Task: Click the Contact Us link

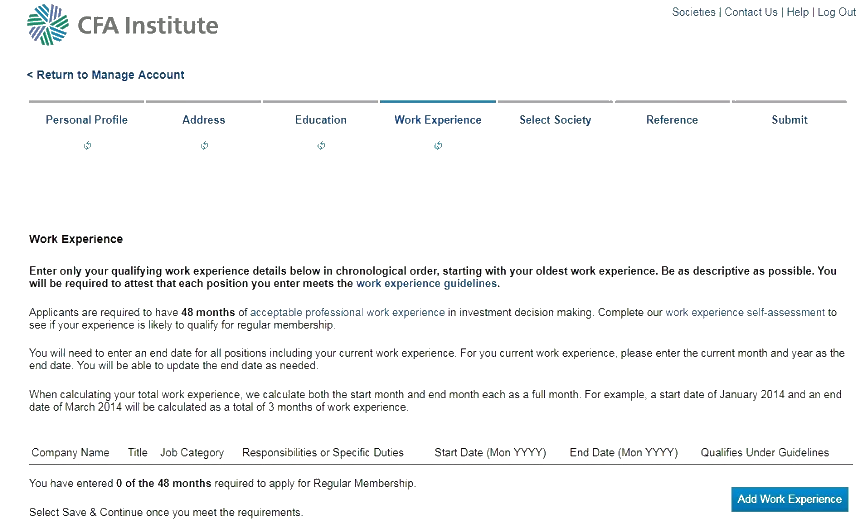Action: click(x=751, y=12)
